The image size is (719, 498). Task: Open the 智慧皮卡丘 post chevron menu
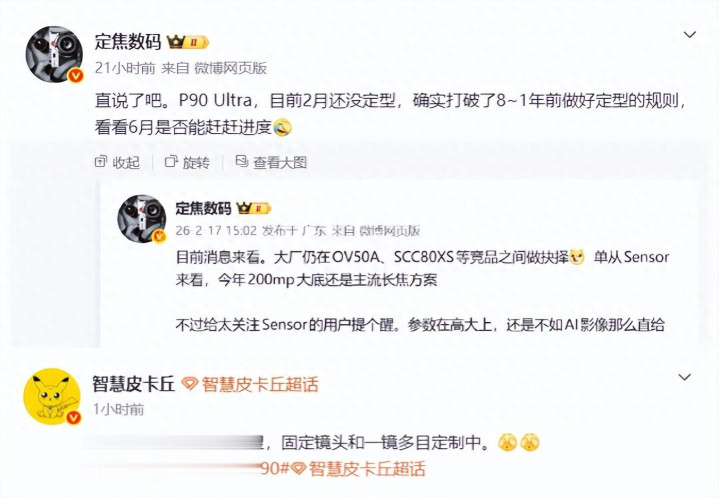tap(684, 377)
